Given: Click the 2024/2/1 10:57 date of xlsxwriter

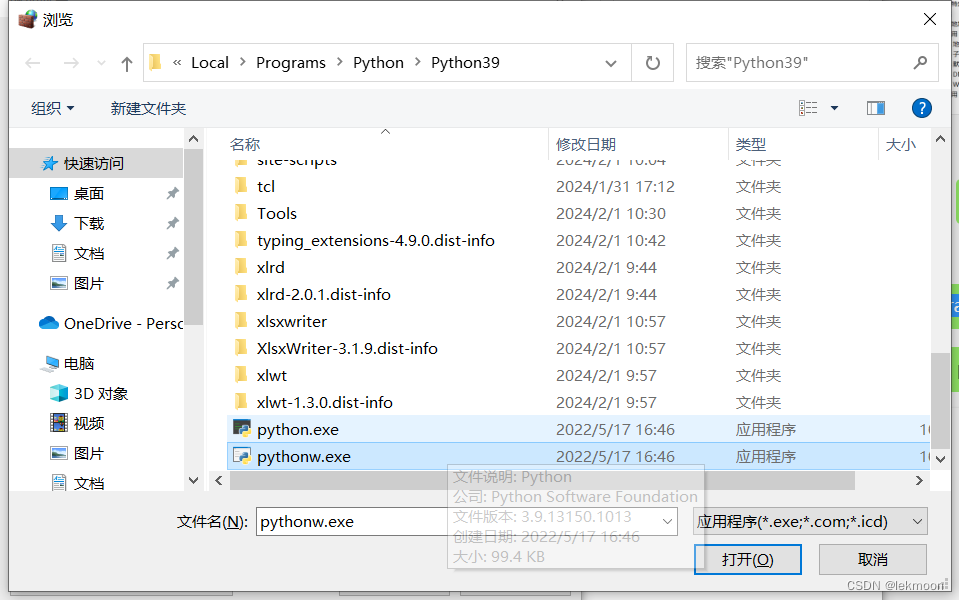Looking at the screenshot, I should (610, 322).
